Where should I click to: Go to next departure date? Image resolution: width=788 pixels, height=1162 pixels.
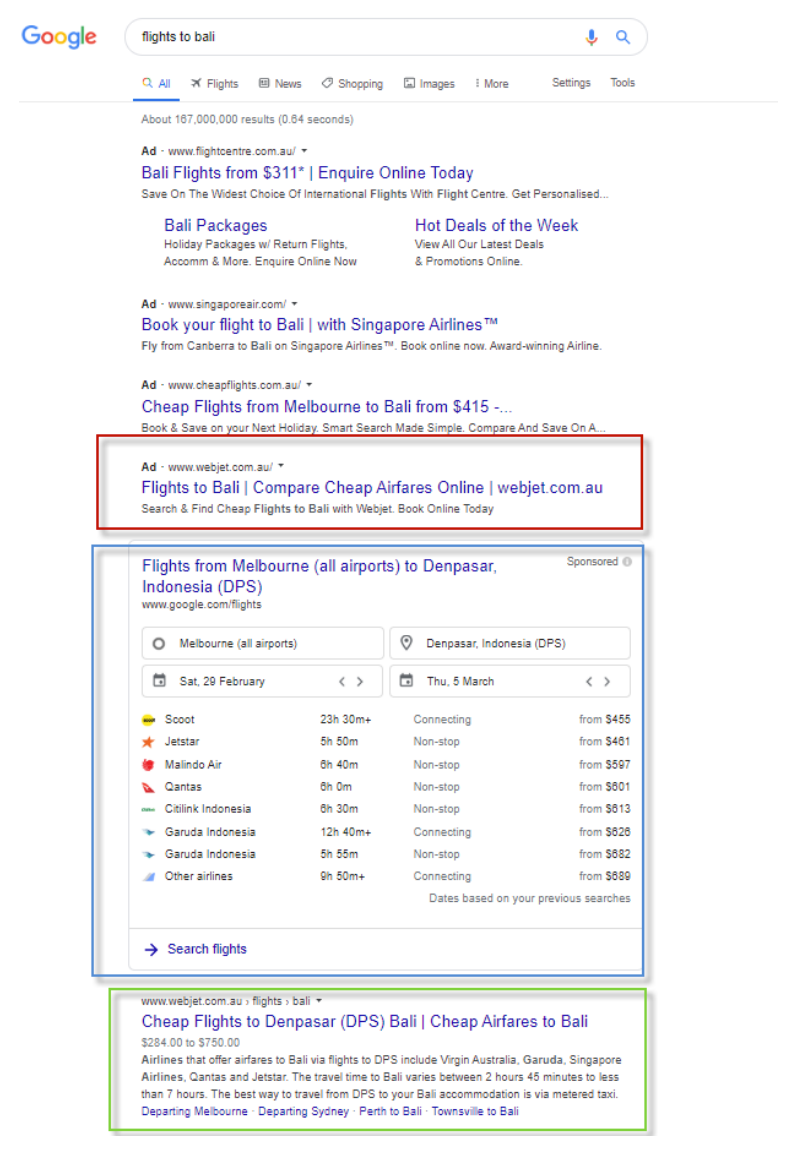tap(360, 682)
